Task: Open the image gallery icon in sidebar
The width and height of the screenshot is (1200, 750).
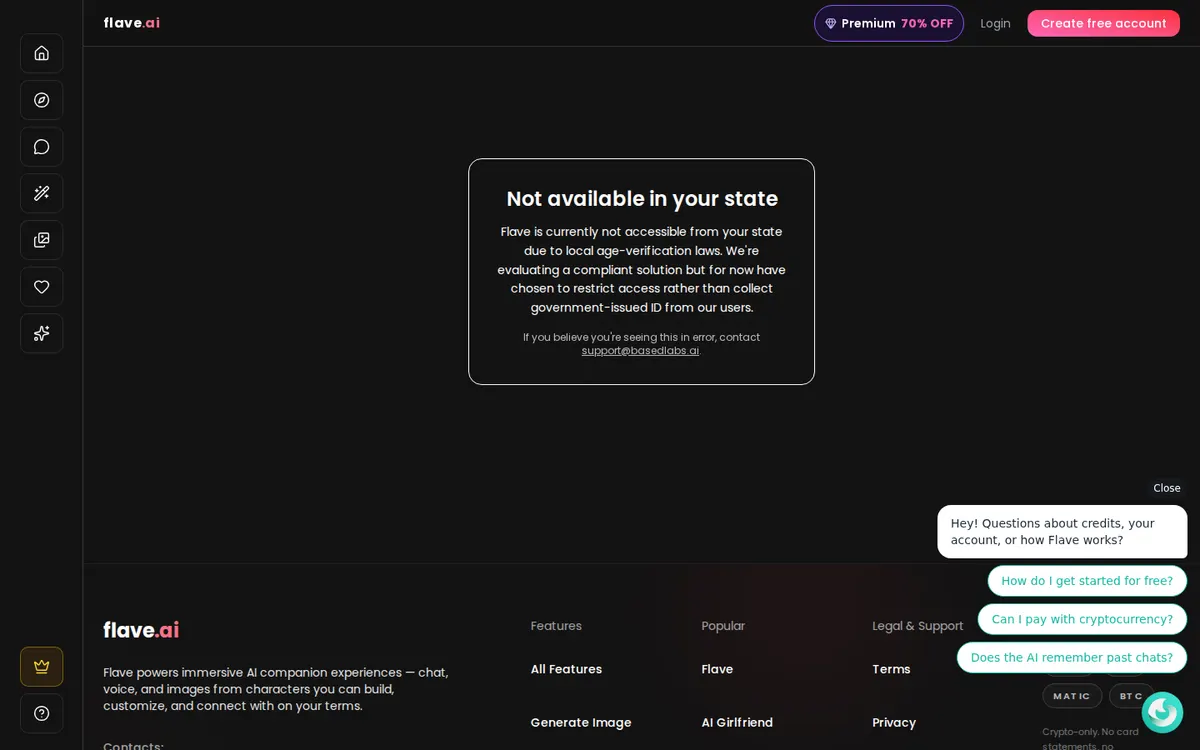Action: [x=41, y=240]
